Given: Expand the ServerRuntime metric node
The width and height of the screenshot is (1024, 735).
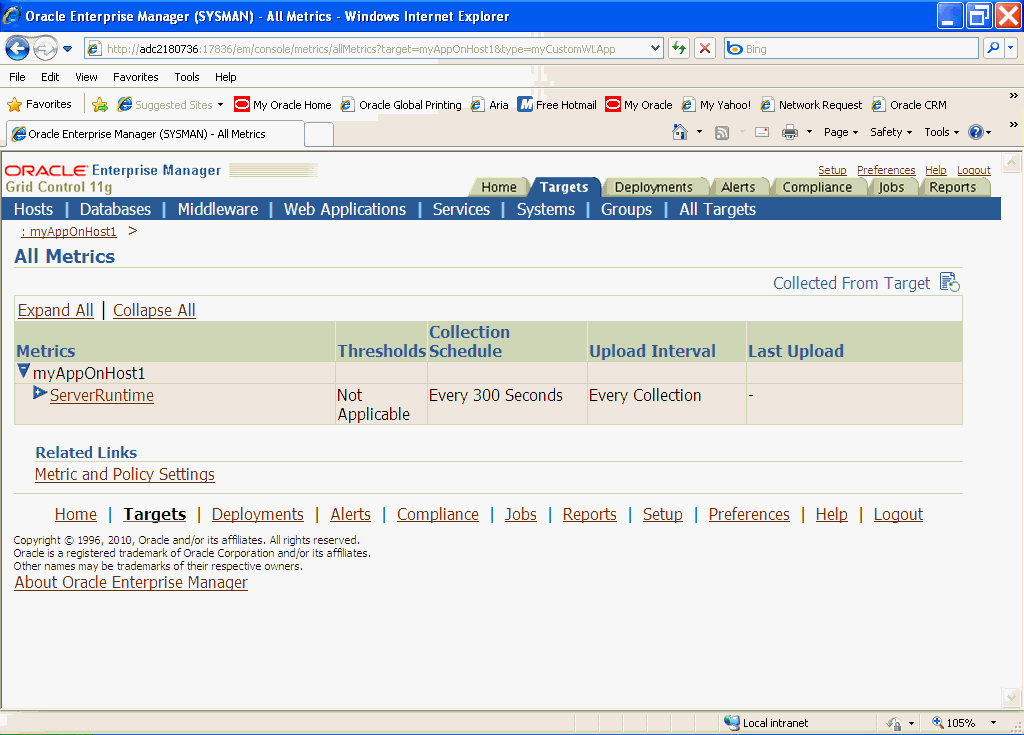Looking at the screenshot, I should tap(40, 393).
